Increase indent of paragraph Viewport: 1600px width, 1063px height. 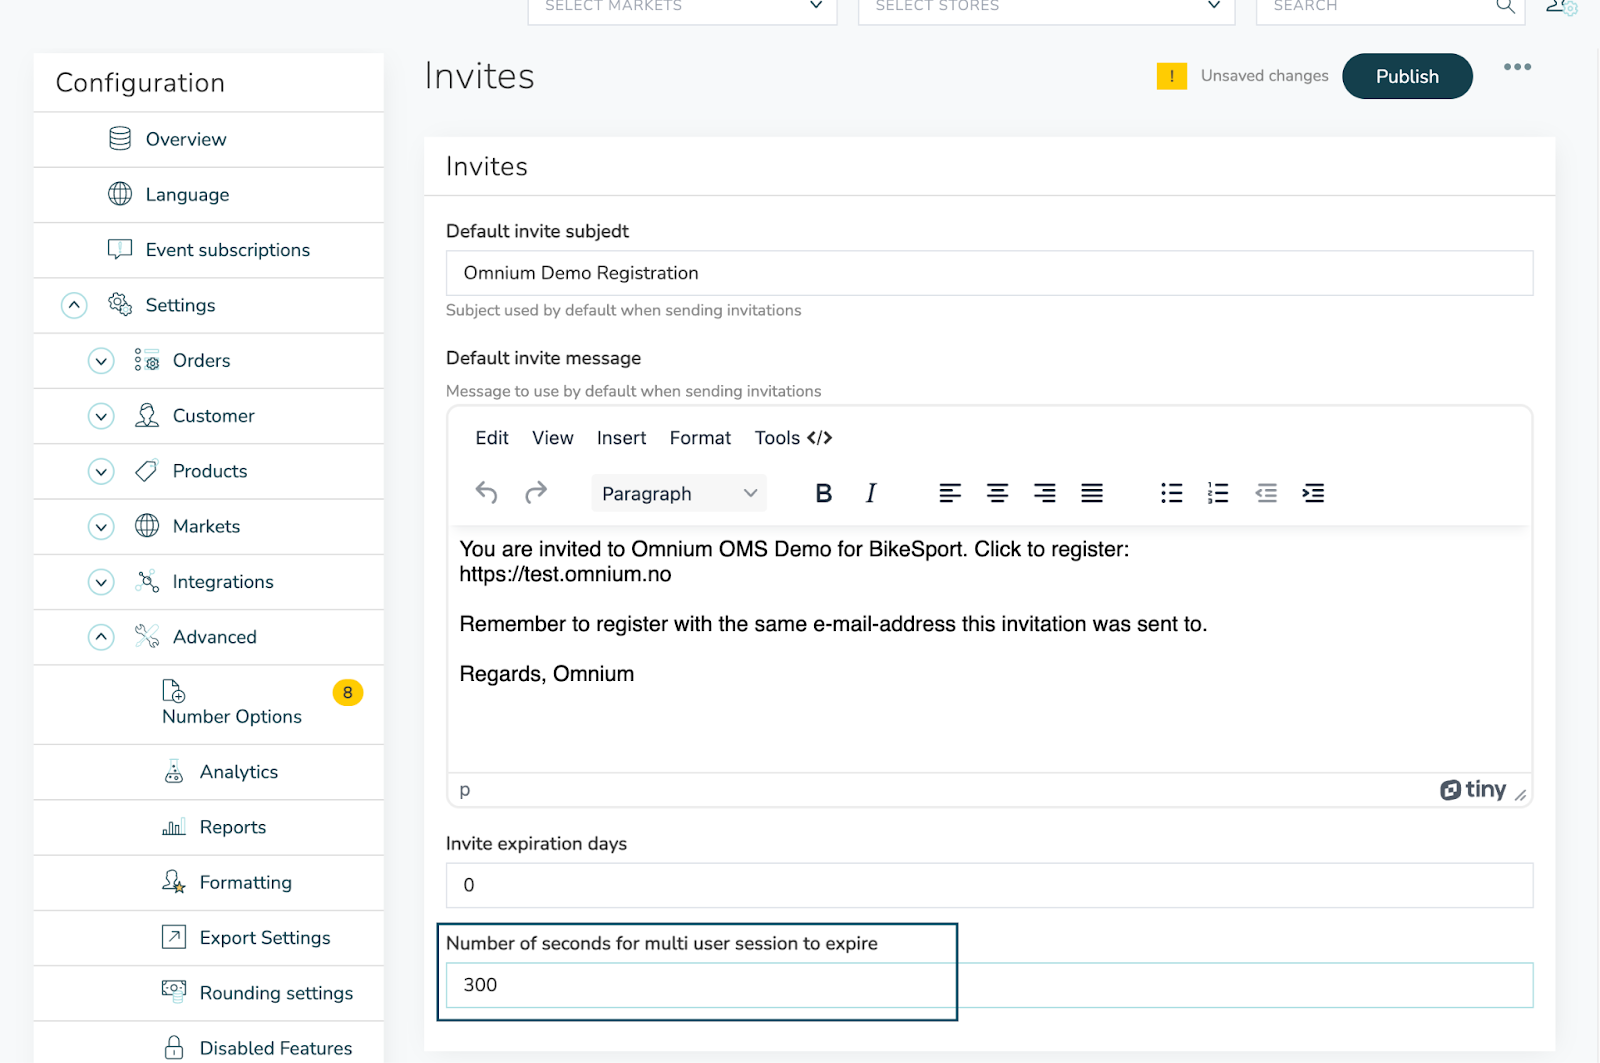[1313, 493]
